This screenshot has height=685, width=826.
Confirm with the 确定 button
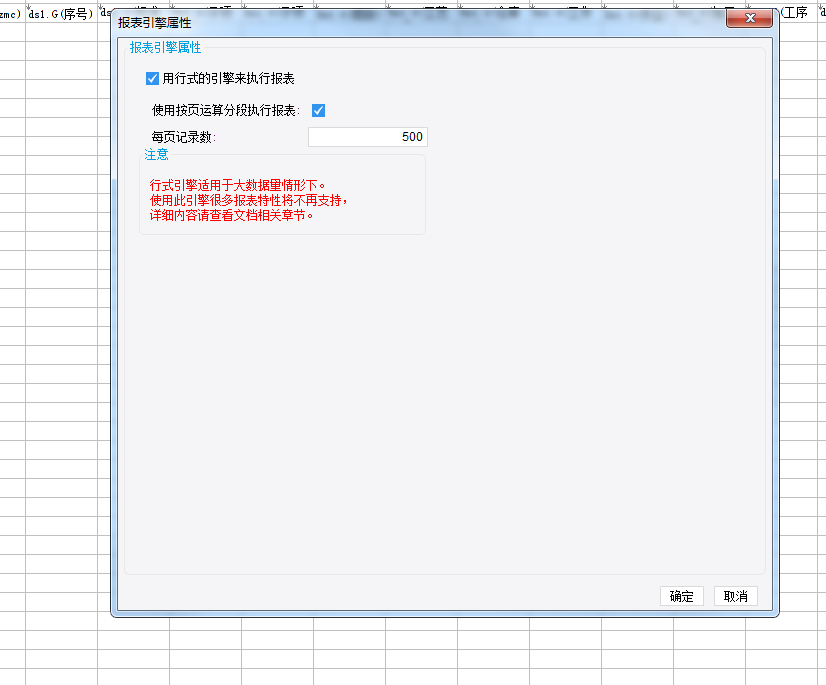pos(682,596)
